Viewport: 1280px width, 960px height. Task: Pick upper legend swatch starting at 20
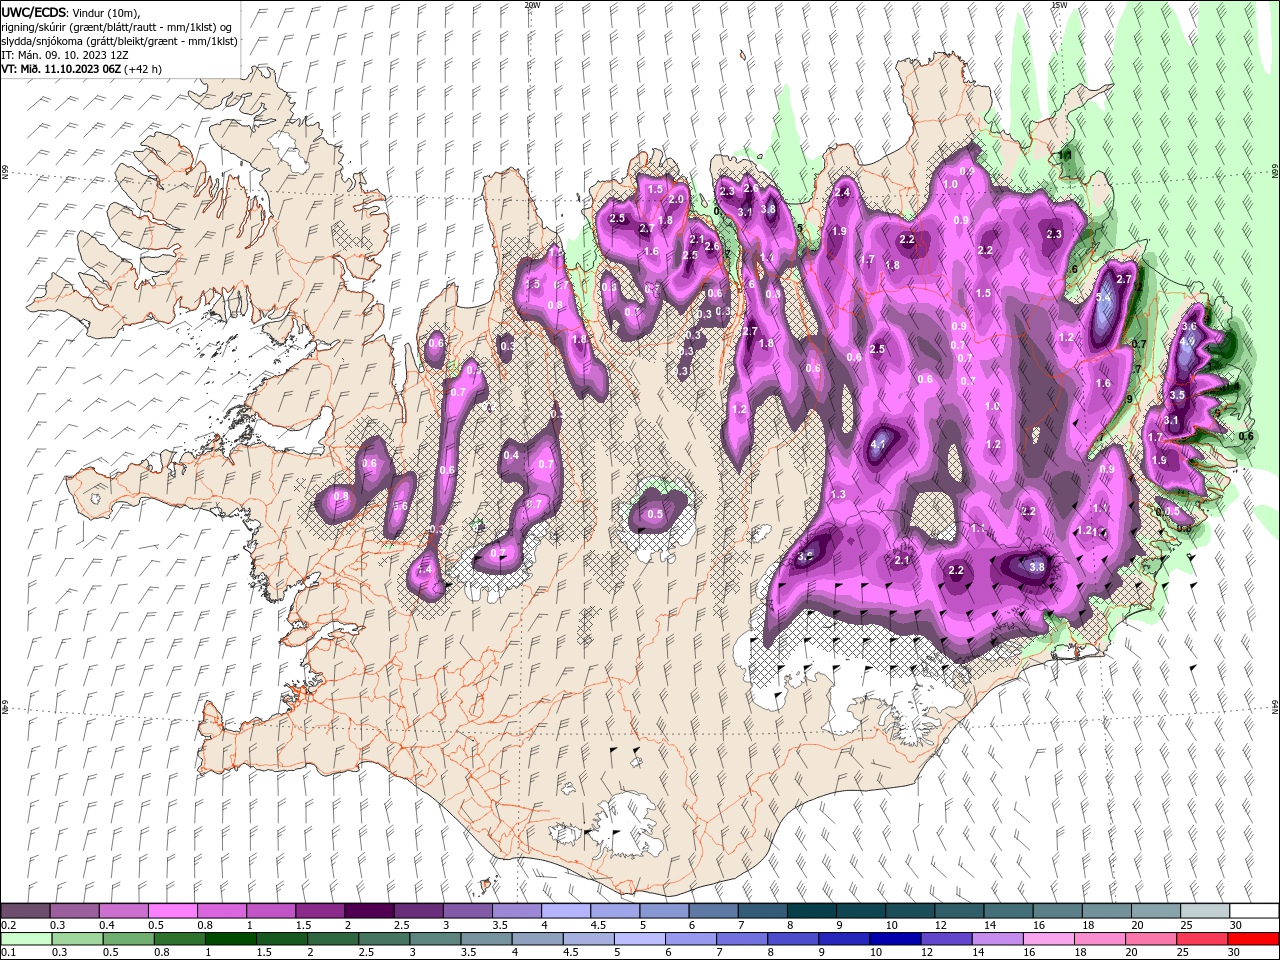(1155, 911)
